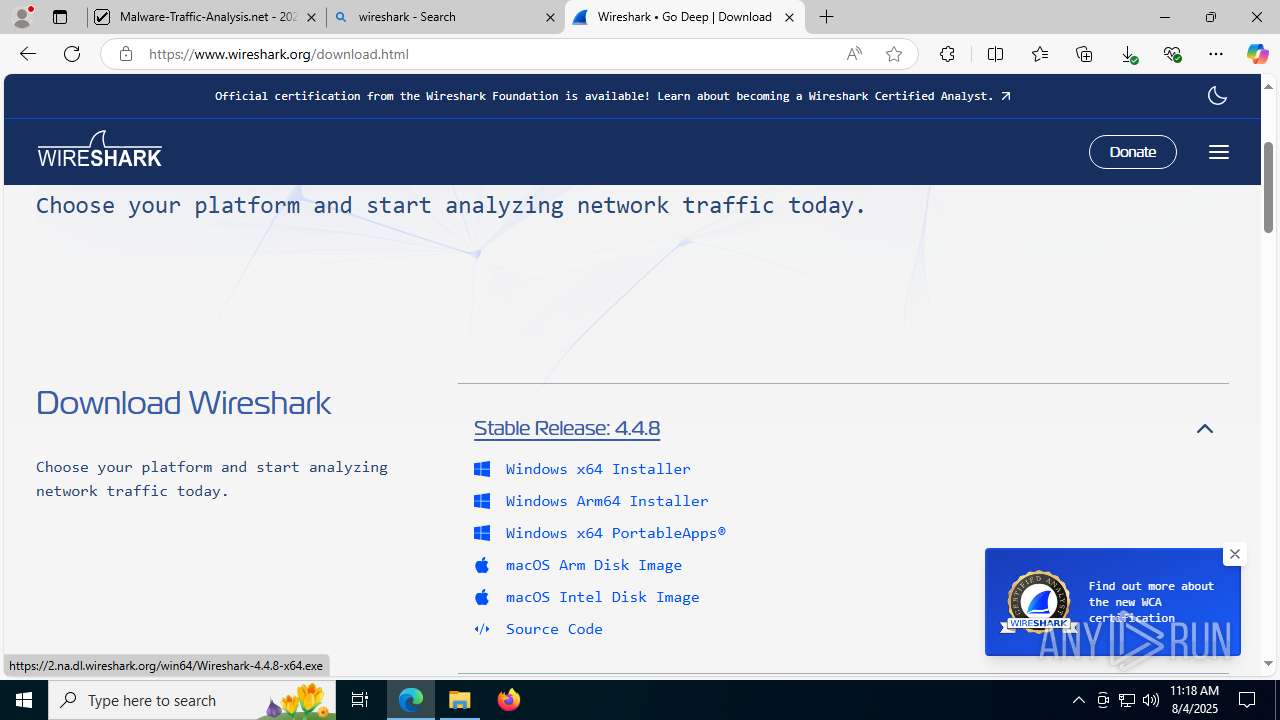Open a new browser tab
Viewport: 1280px width, 720px height.
(x=826, y=17)
